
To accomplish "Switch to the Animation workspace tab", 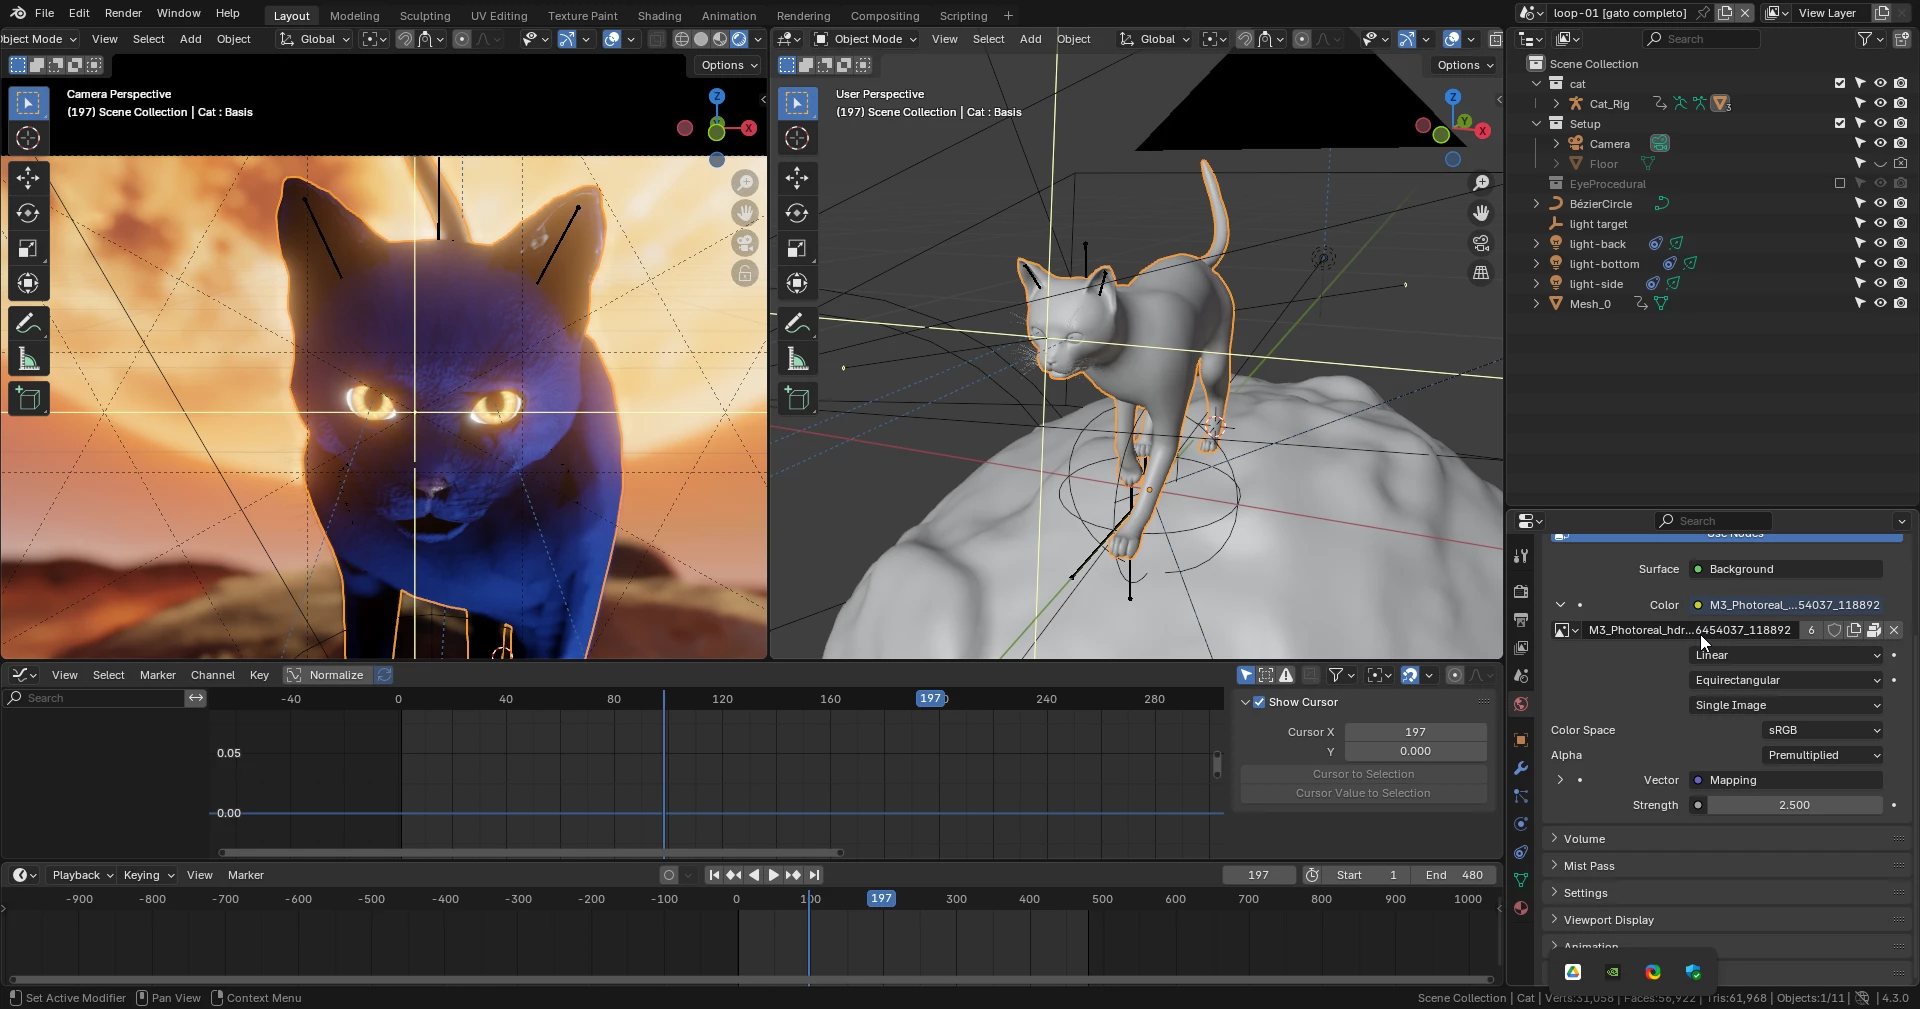I will 728,15.
